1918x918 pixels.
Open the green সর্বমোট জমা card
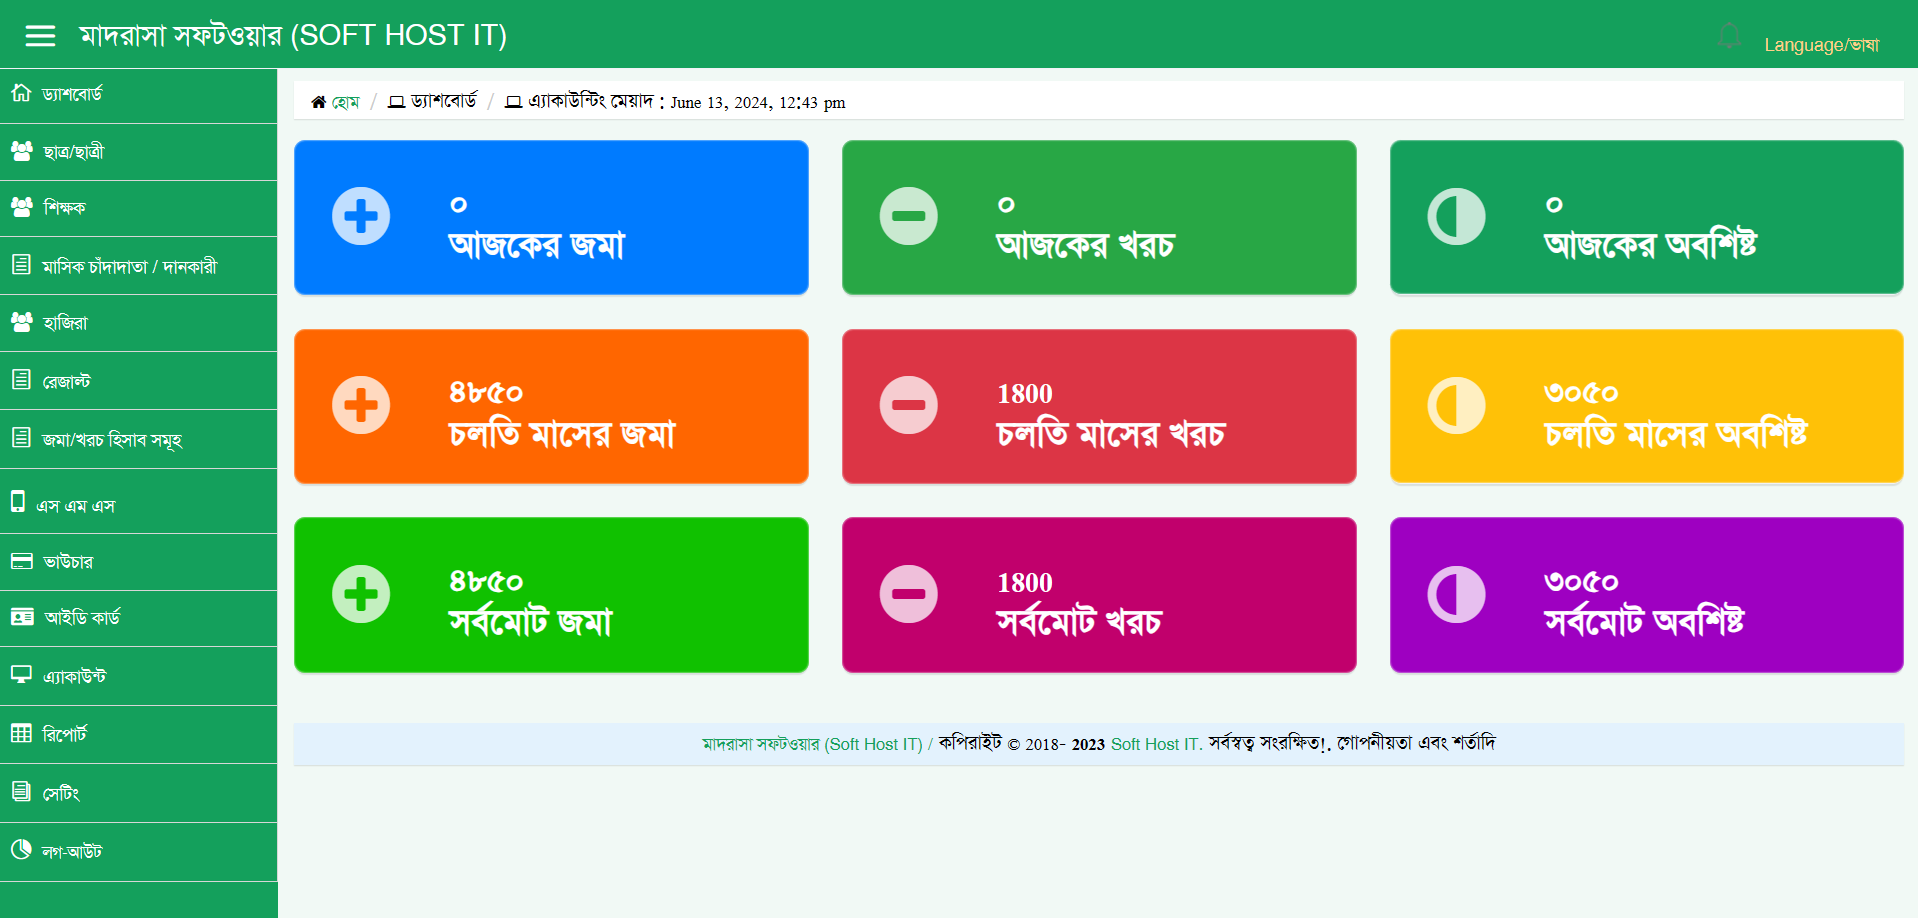click(x=551, y=595)
